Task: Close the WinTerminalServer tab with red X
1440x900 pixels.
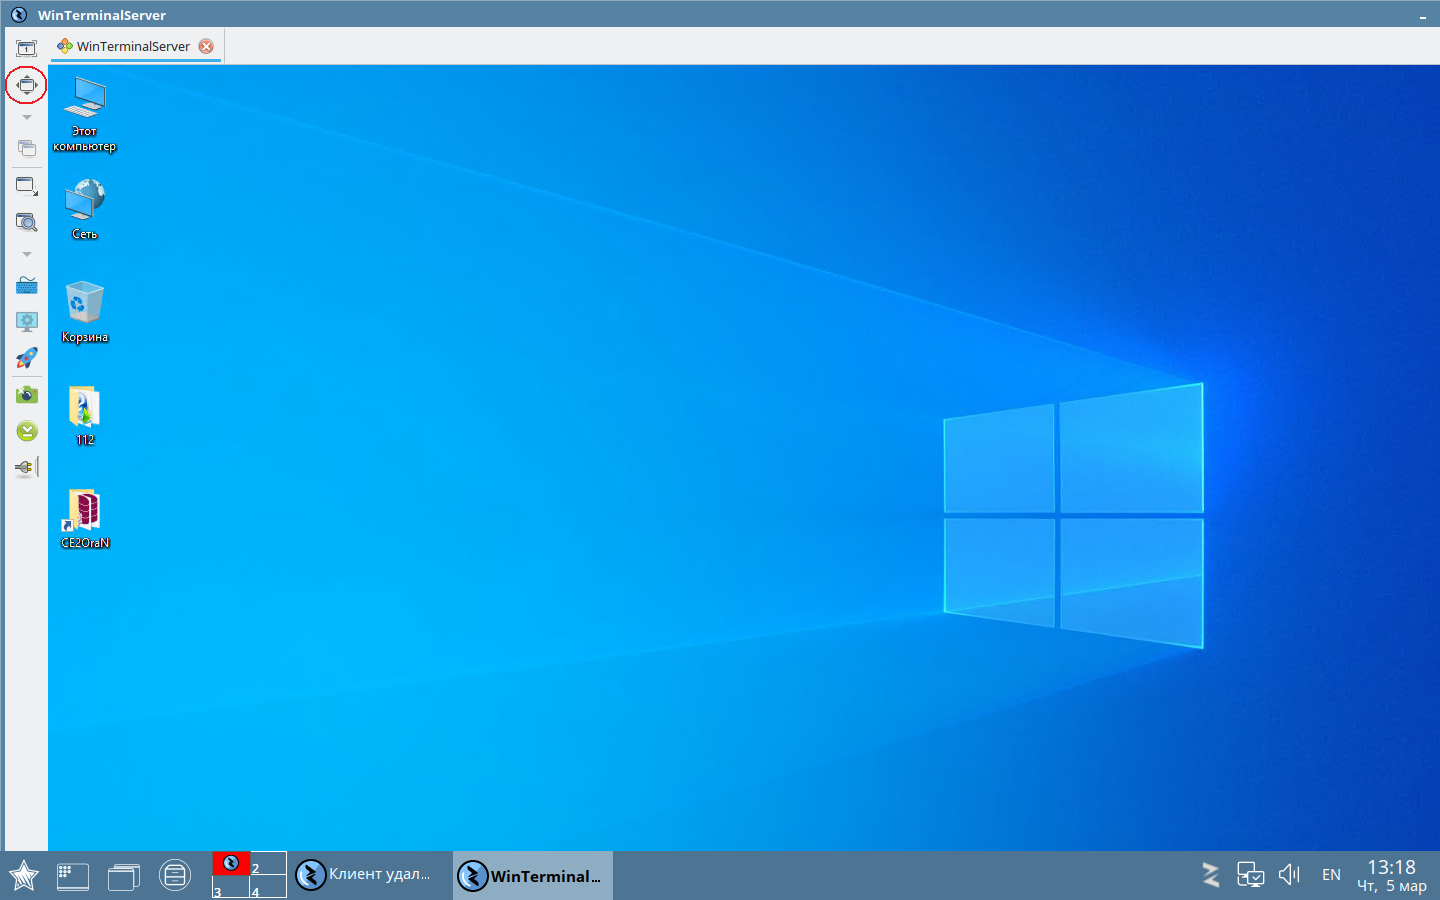Action: [x=206, y=46]
